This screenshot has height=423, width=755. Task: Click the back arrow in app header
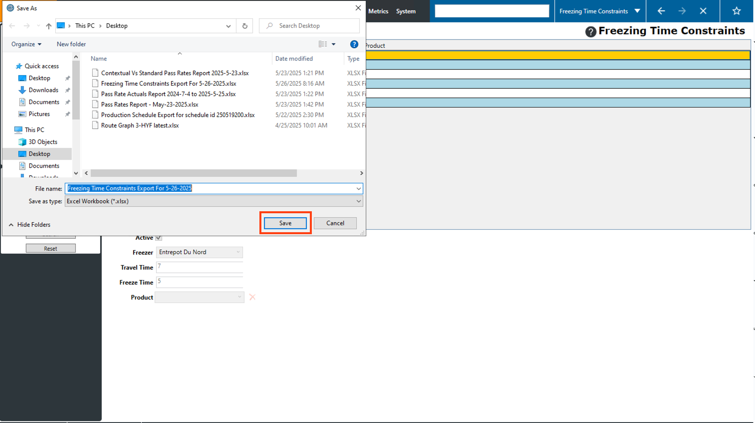661,11
